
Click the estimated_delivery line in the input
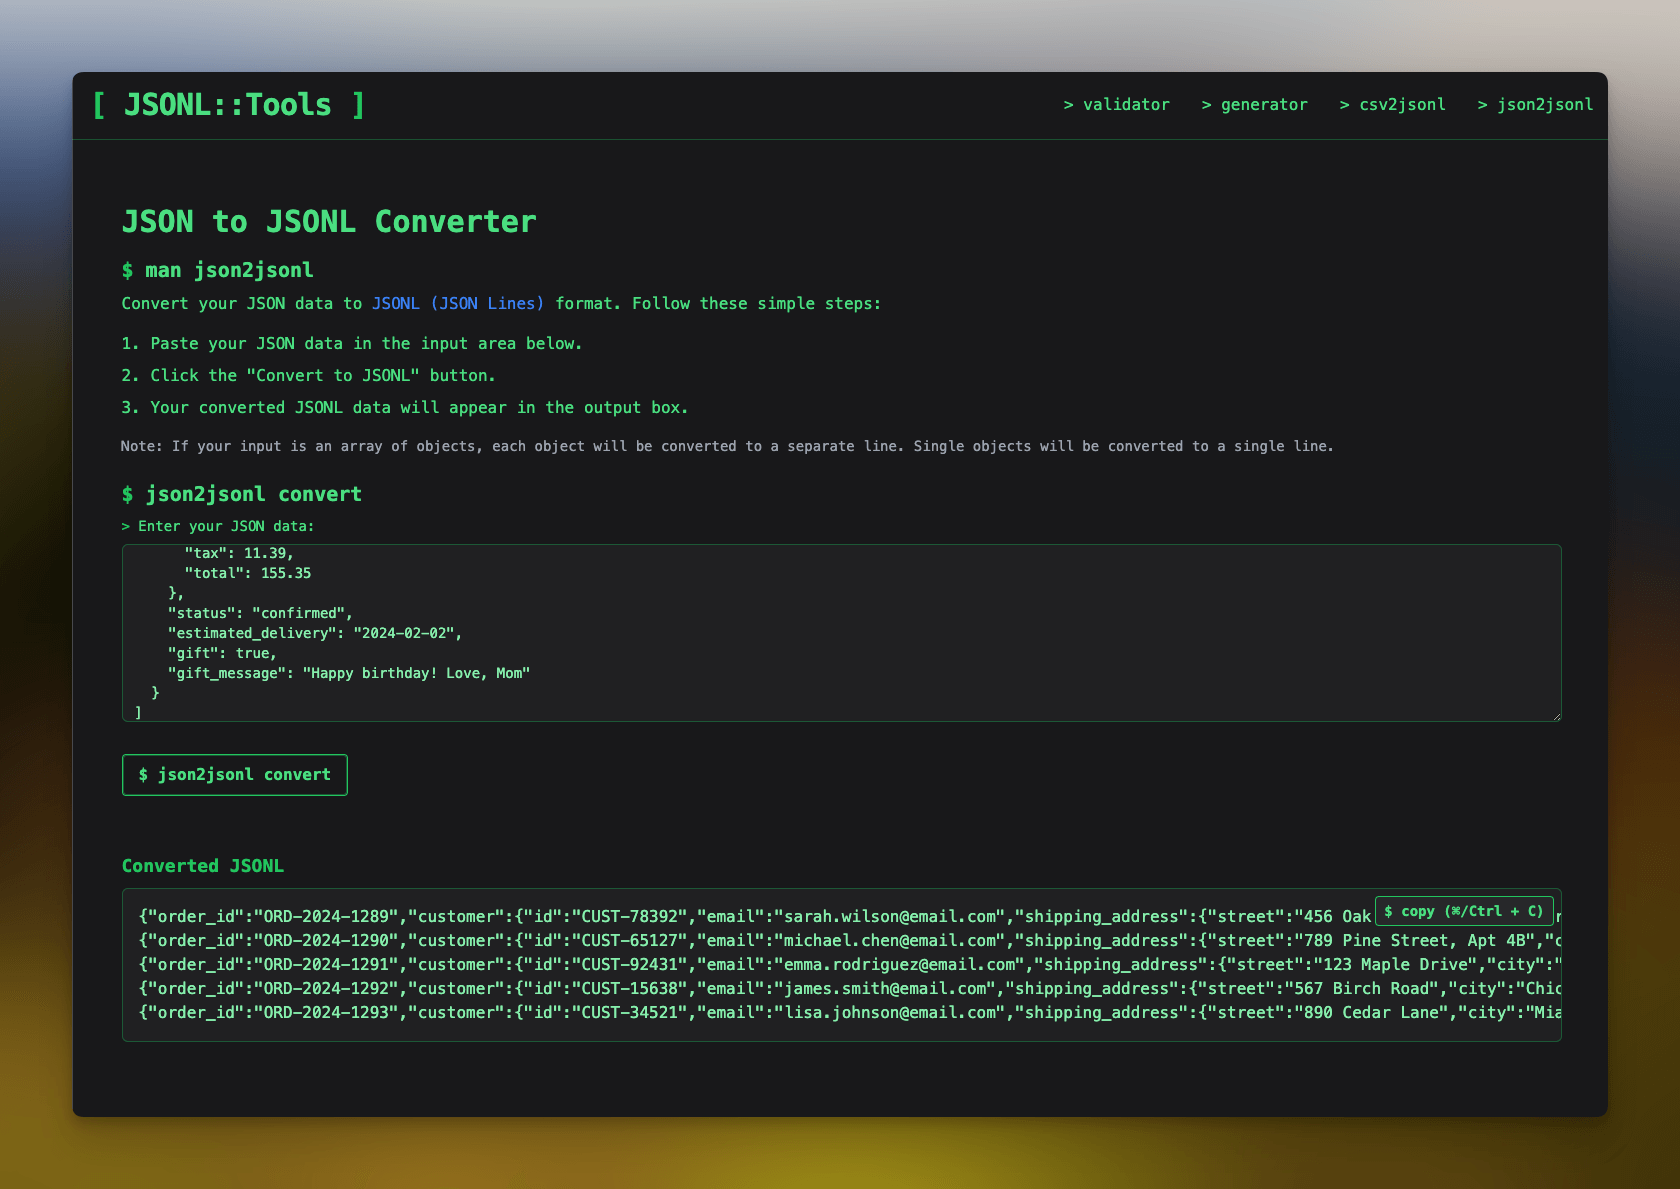(x=313, y=632)
